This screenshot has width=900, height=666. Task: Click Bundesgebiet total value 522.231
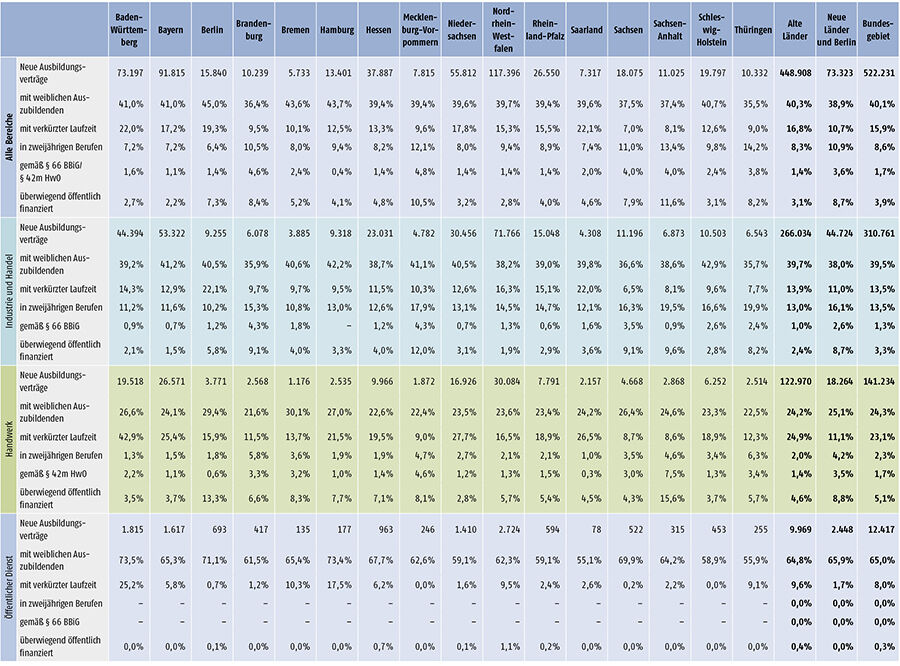pos(874,75)
